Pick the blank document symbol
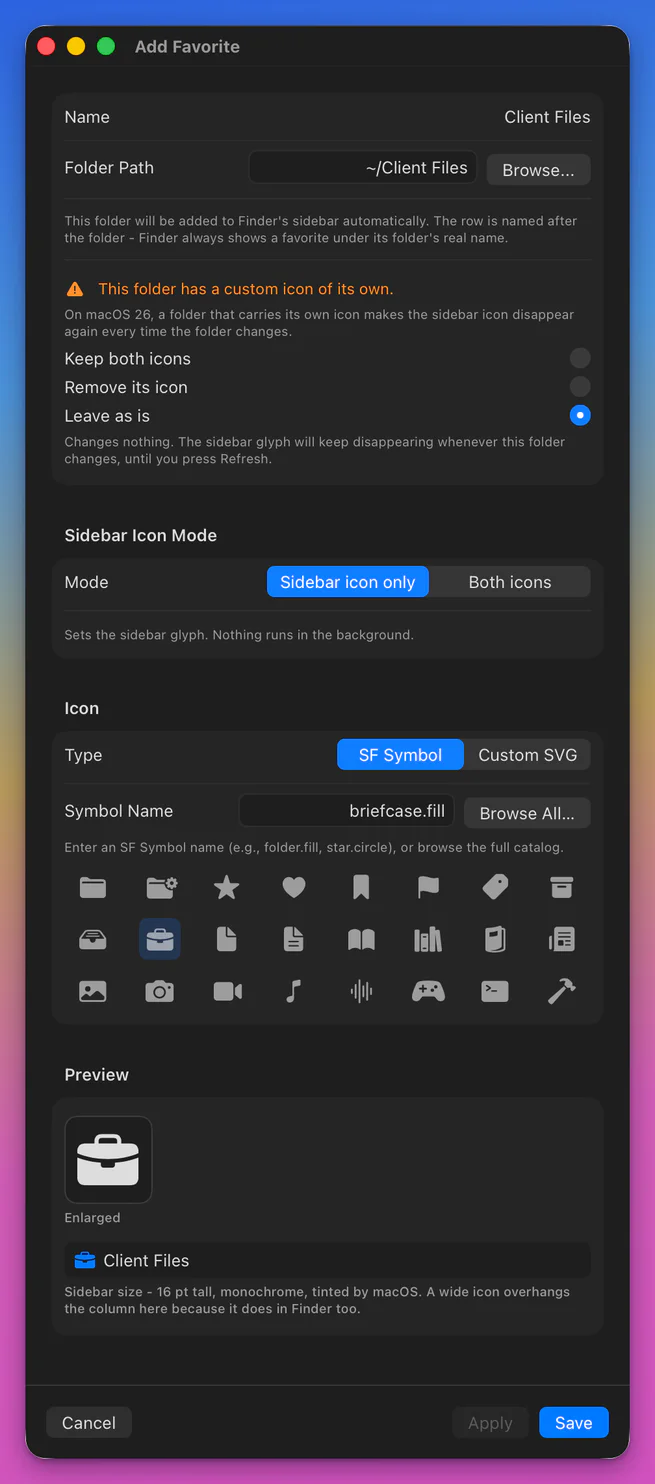Image resolution: width=655 pixels, height=1484 pixels. (227, 939)
